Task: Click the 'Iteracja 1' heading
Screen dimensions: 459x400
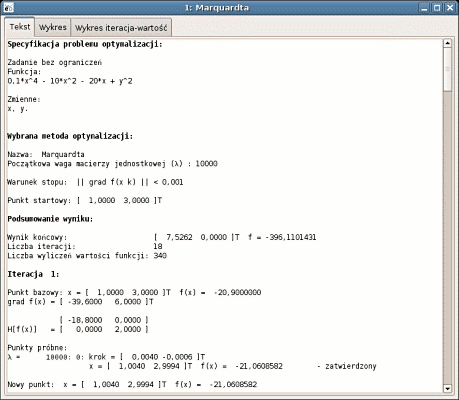Action: click(33, 274)
